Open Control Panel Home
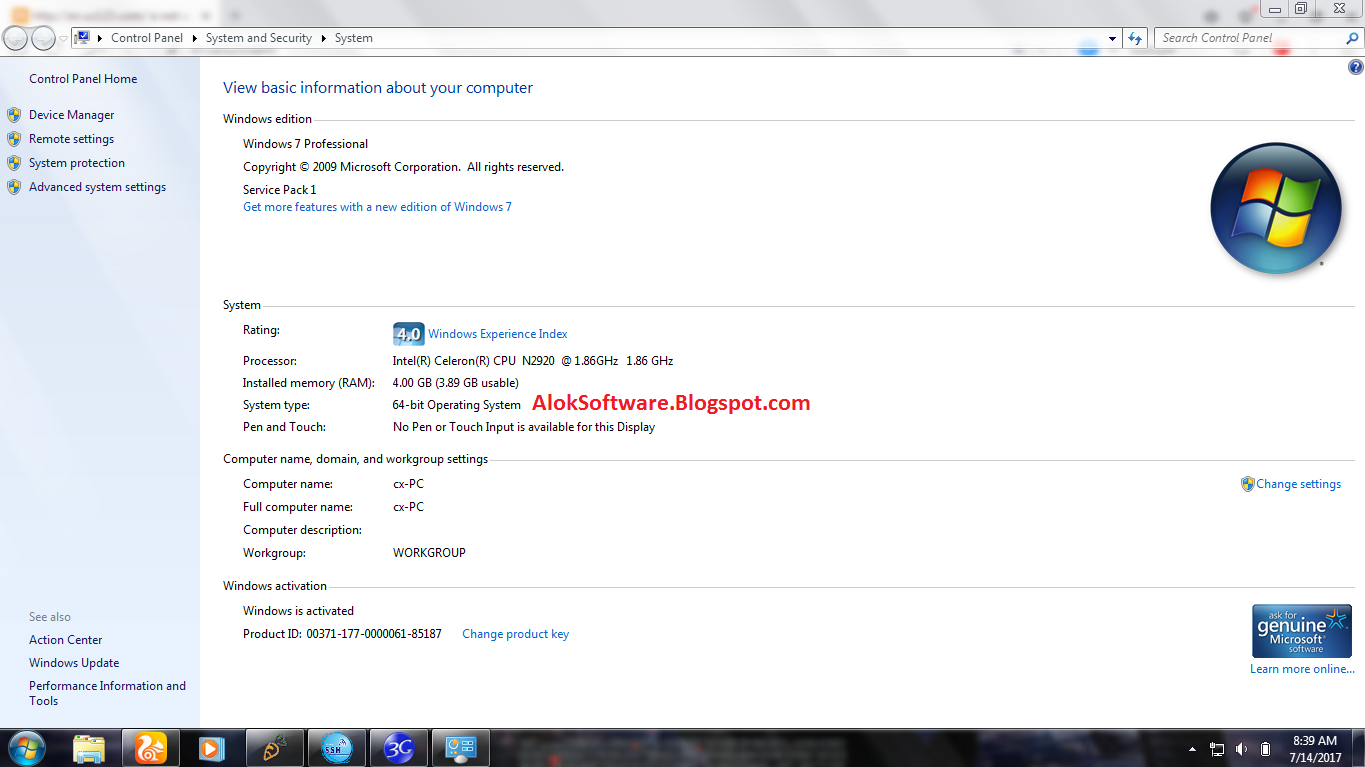1365x767 pixels. click(83, 79)
